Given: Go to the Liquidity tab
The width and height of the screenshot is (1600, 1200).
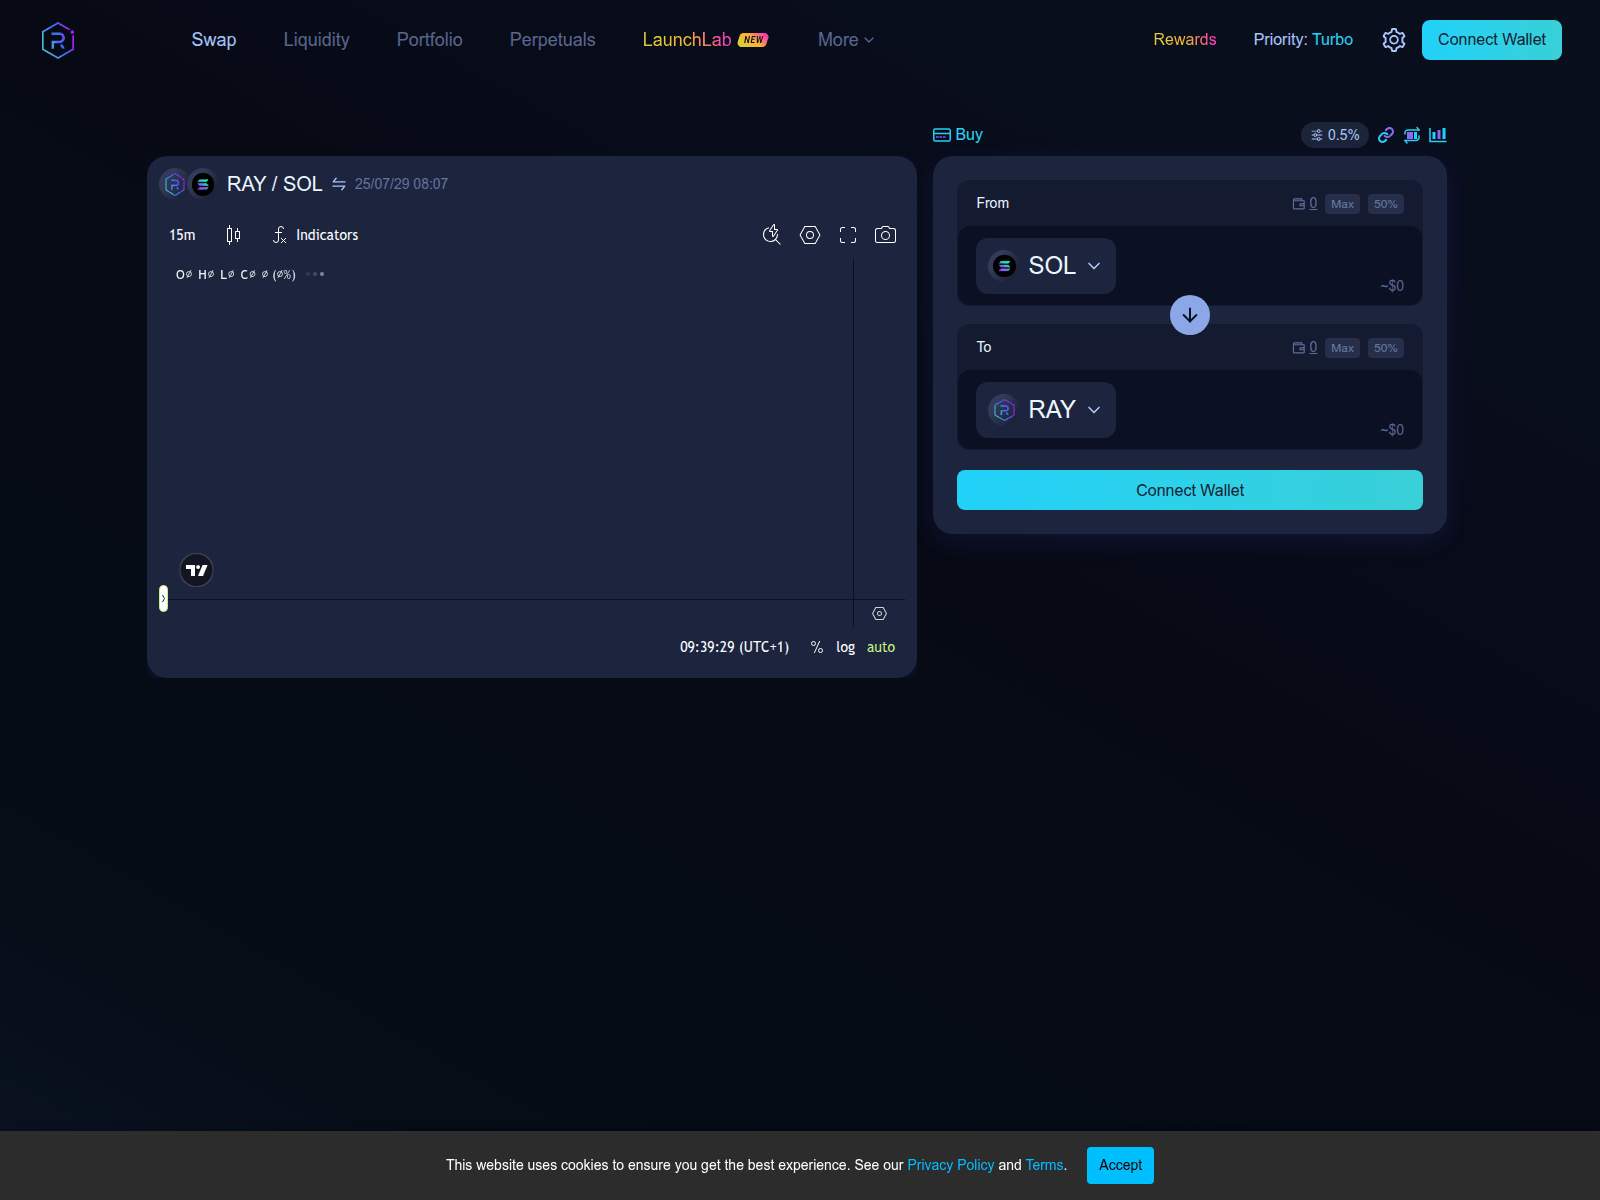Looking at the screenshot, I should [316, 40].
